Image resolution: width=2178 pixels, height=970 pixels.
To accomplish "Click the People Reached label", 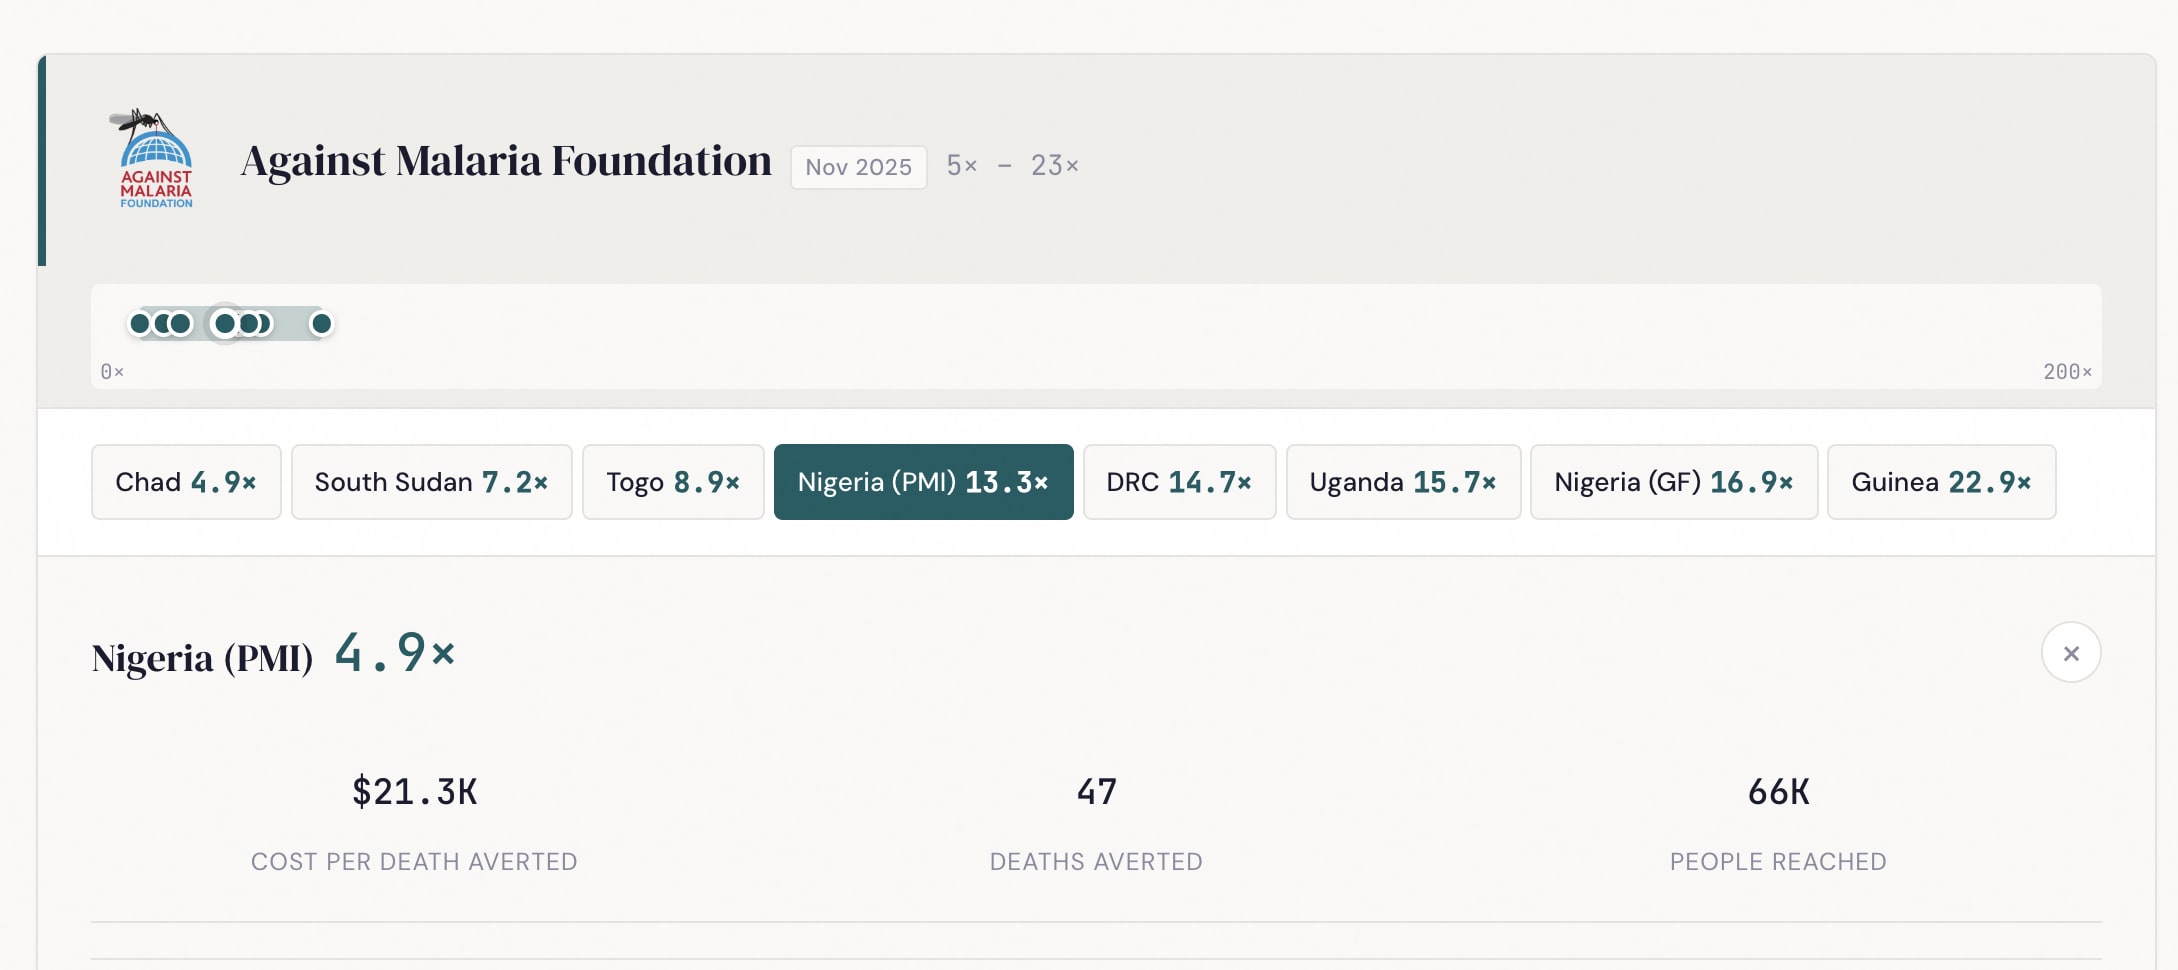I will [1778, 861].
